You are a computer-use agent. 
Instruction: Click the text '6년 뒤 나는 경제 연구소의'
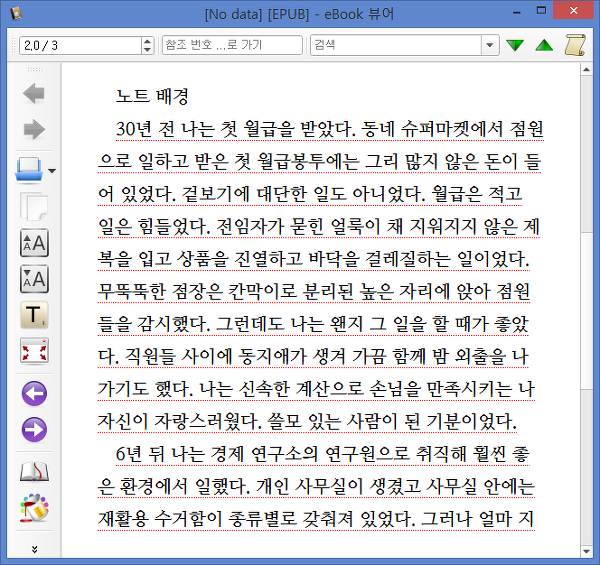tap(217, 454)
